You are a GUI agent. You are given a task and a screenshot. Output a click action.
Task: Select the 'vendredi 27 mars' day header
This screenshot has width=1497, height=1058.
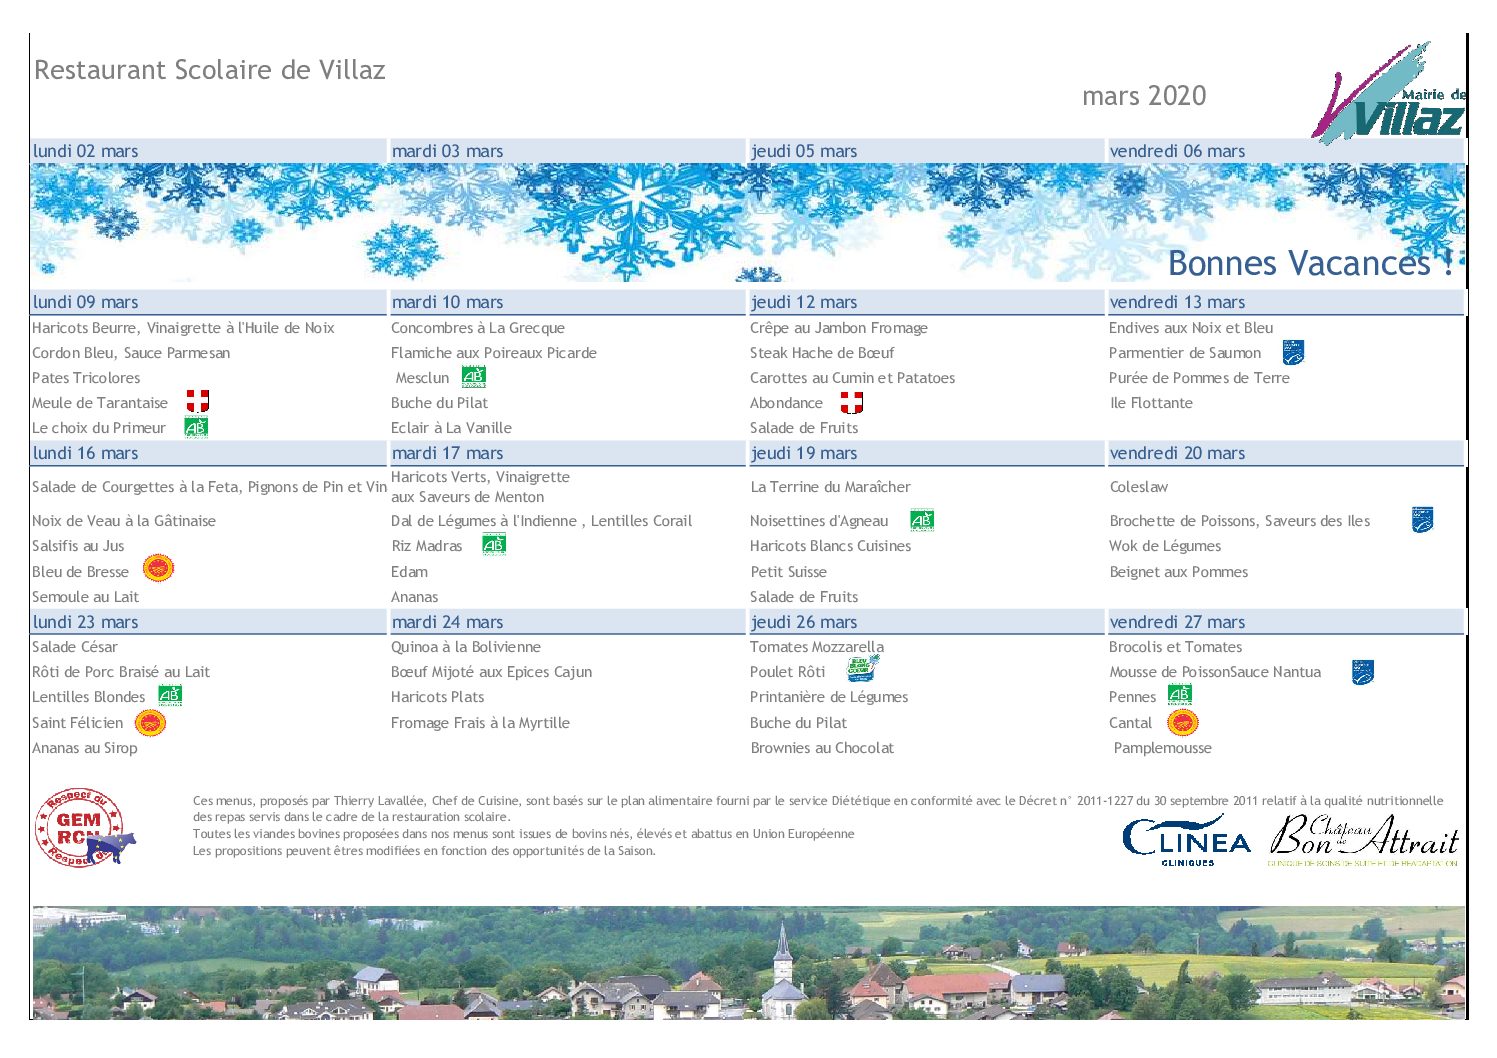(1286, 622)
